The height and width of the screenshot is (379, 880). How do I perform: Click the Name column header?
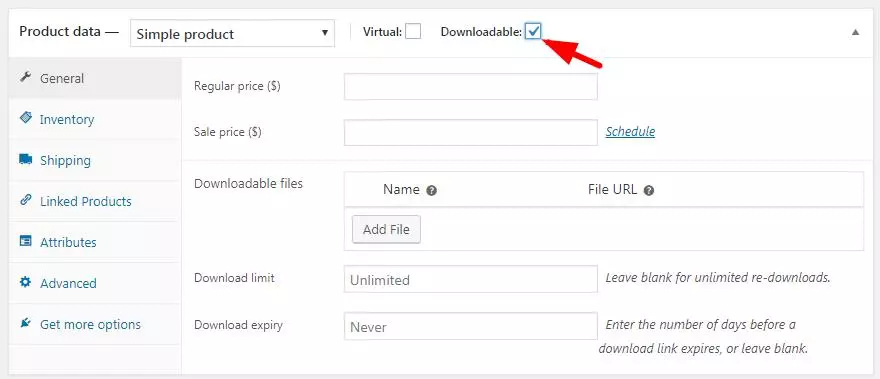pos(401,190)
